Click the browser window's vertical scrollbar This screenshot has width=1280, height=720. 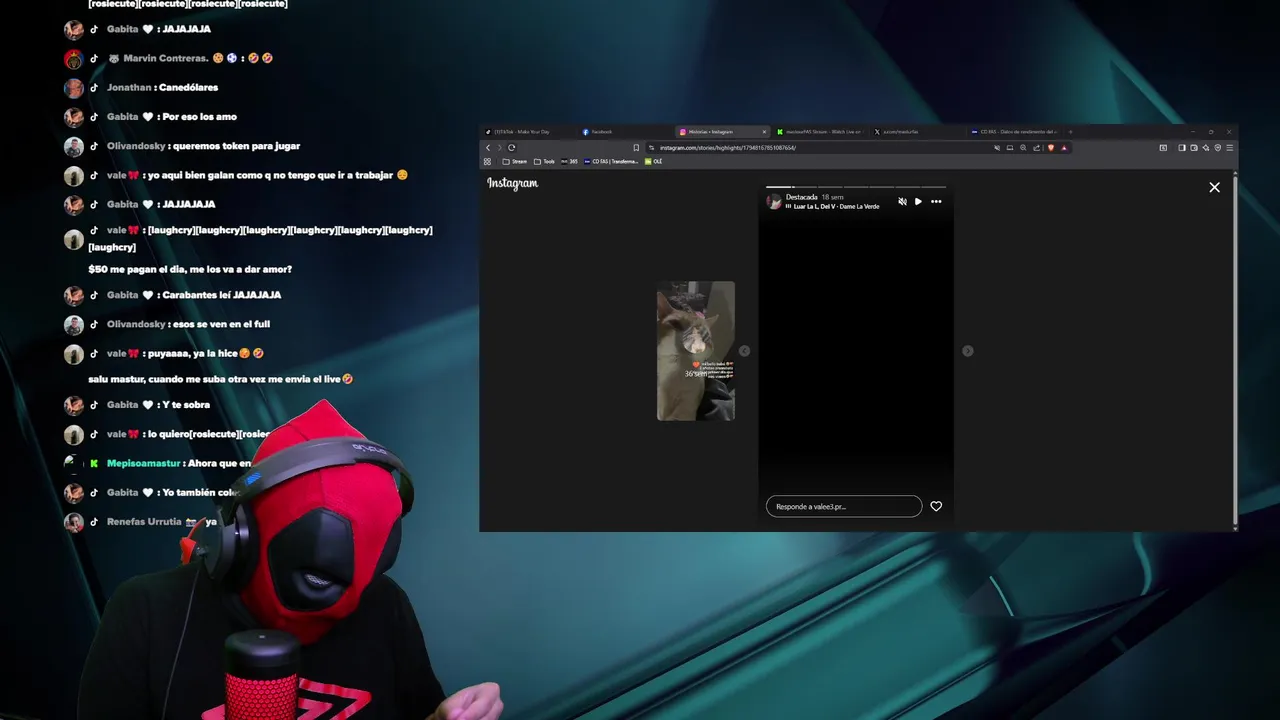coord(1236,350)
